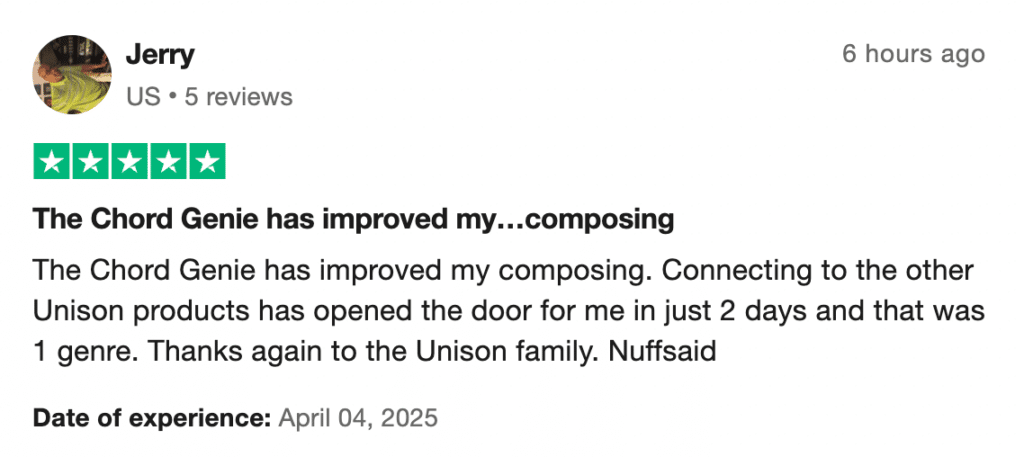Screen dimensions: 1024x457
Task: Click the 'Date of experience:' label
Action: point(152,418)
